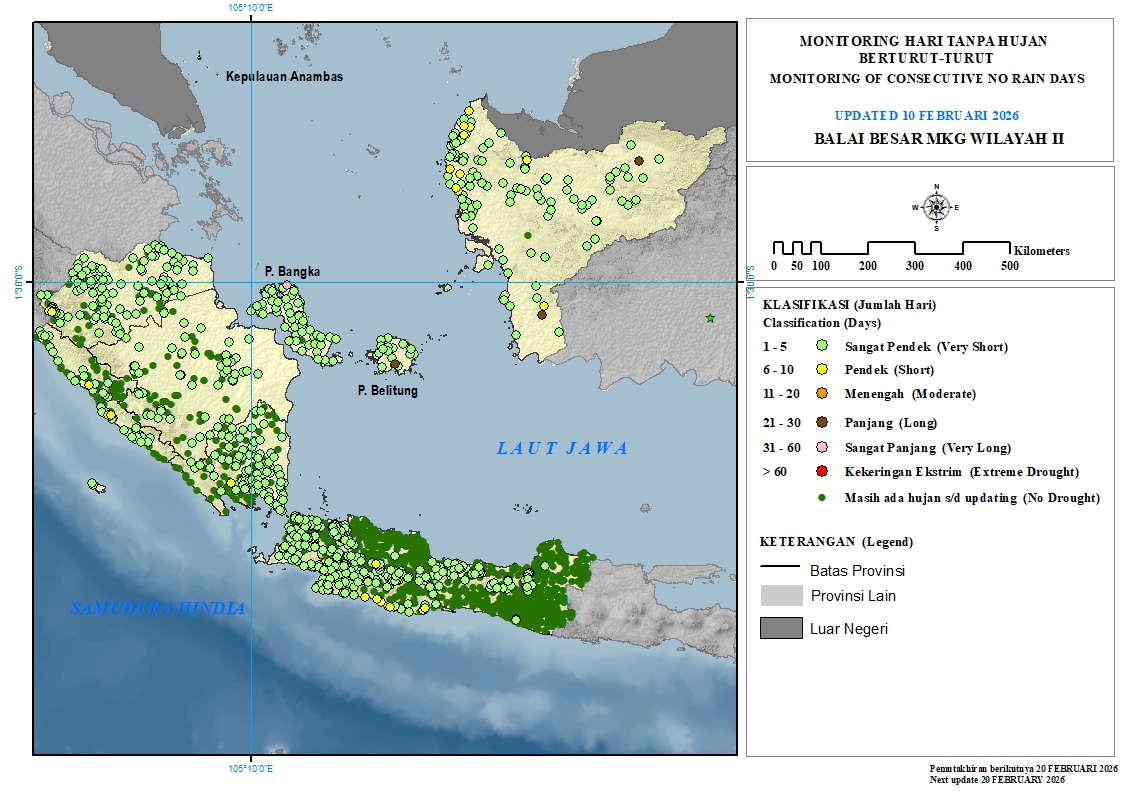Viewport: 1123px width, 794px height.
Task: Click the SAMUDERA HINDIA ocean label
Action: 158,608
